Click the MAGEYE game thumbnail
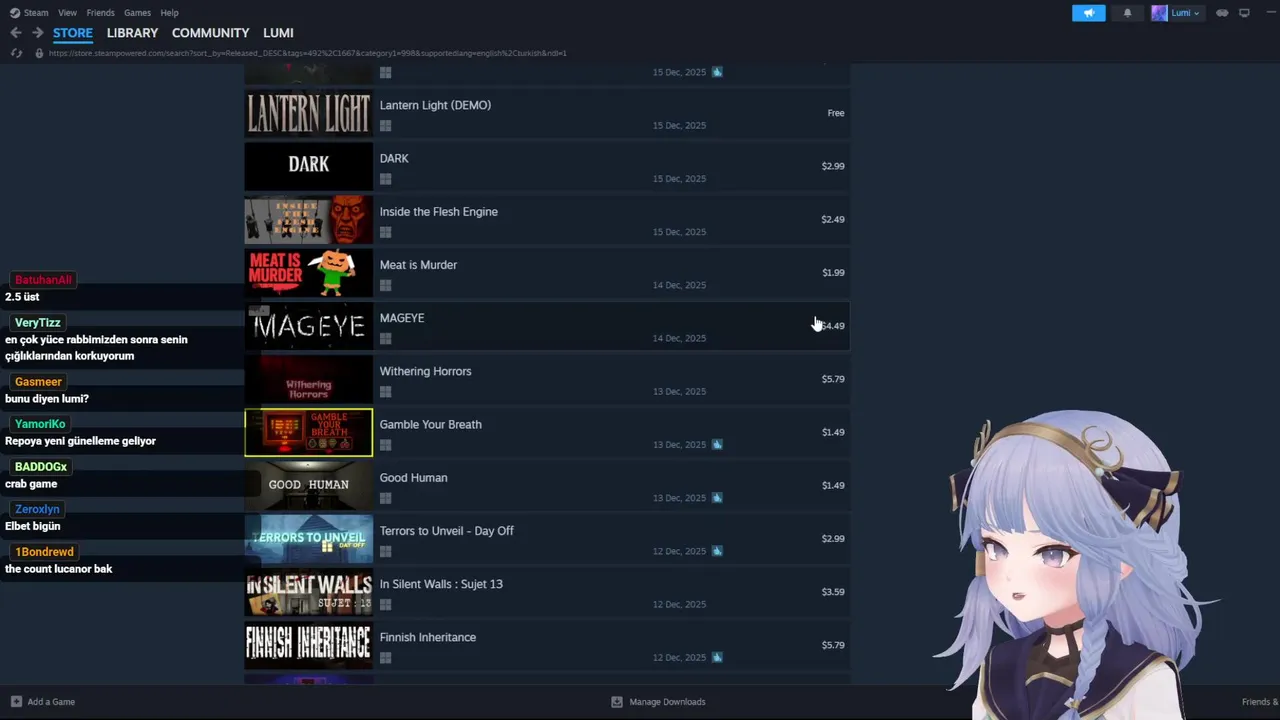Viewport: 1280px width, 720px height. click(x=308, y=326)
